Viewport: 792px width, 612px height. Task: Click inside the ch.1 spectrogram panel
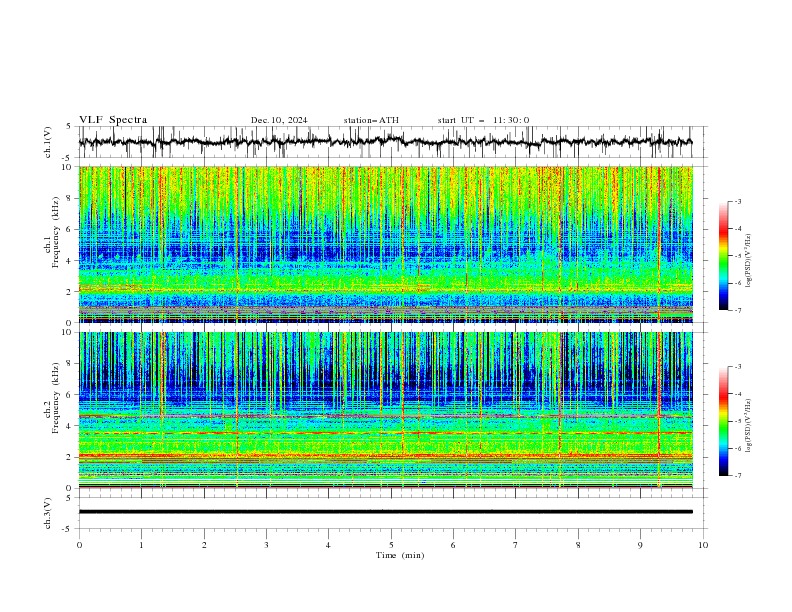pyautogui.click(x=385, y=244)
